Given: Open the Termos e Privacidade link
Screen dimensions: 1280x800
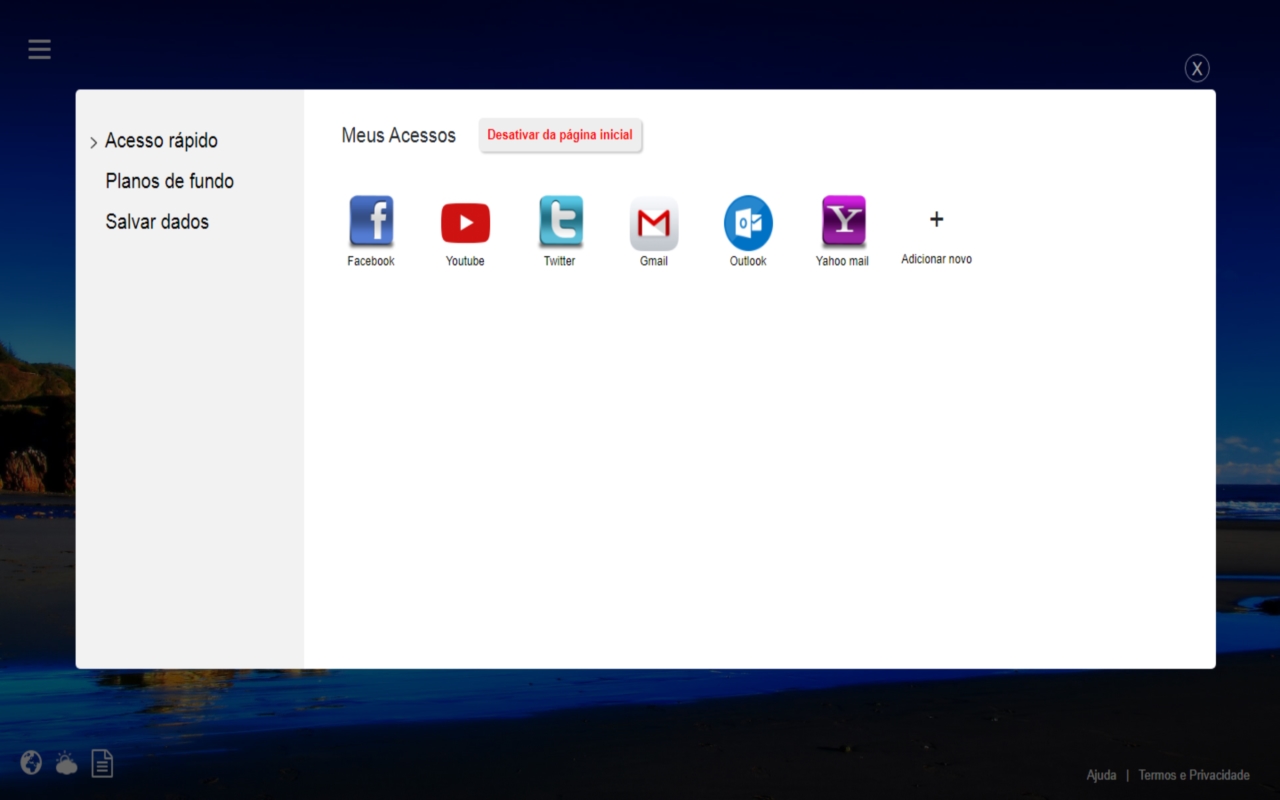Looking at the screenshot, I should (1194, 775).
